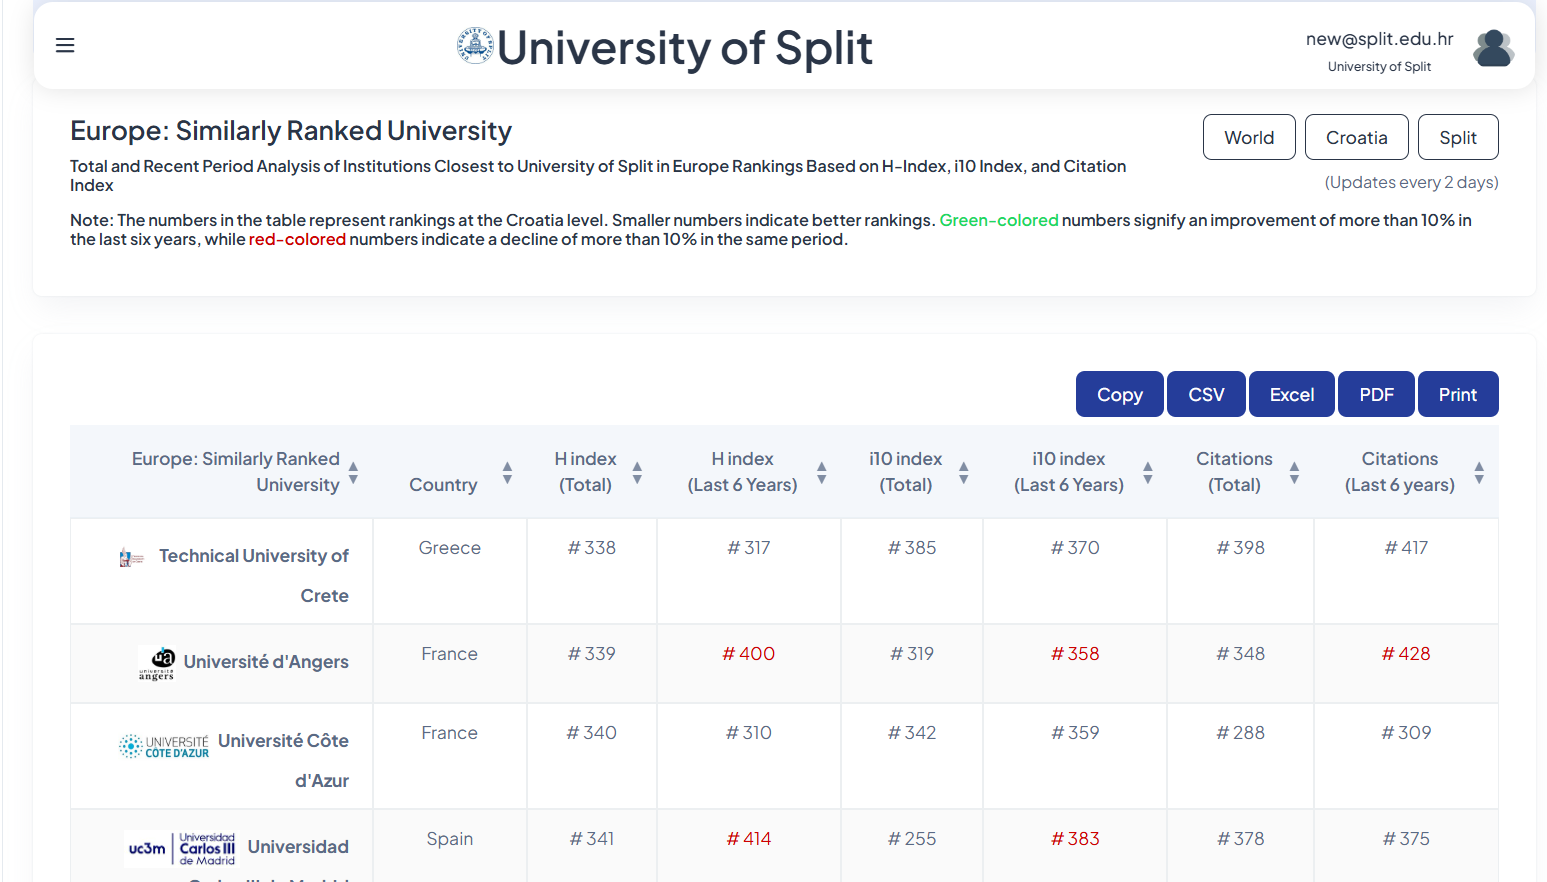
Task: Click red # 400 H index value
Action: coord(749,654)
